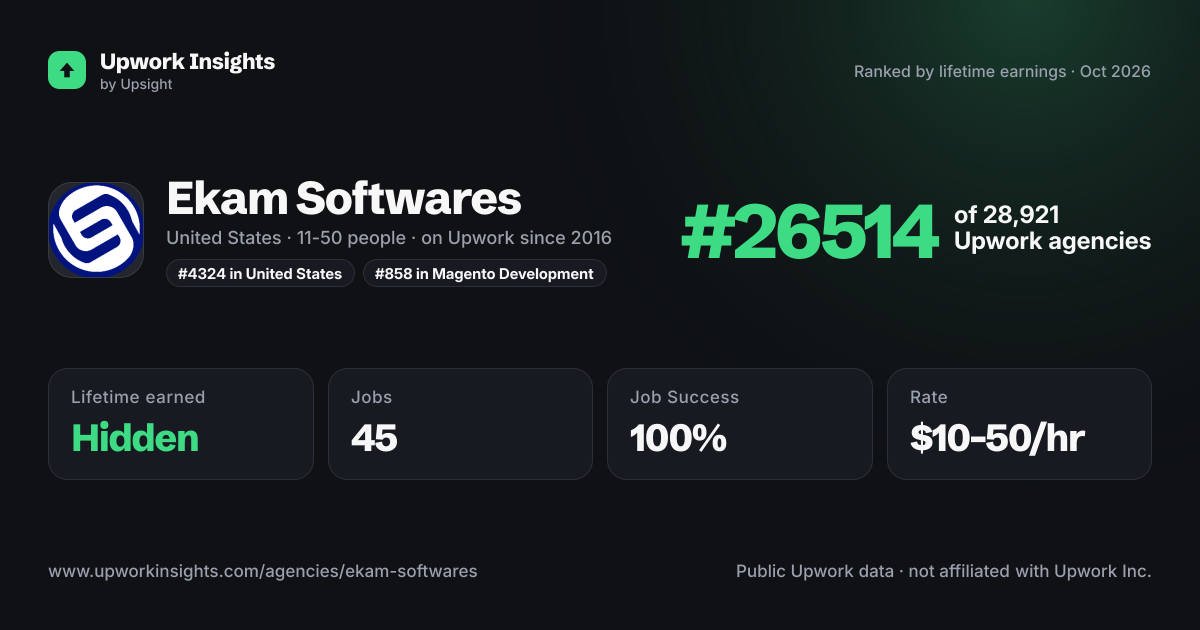Select the "Ranked by lifetime earnings · Oct 2026" text
The width and height of the screenshot is (1200, 630).
(x=1002, y=71)
